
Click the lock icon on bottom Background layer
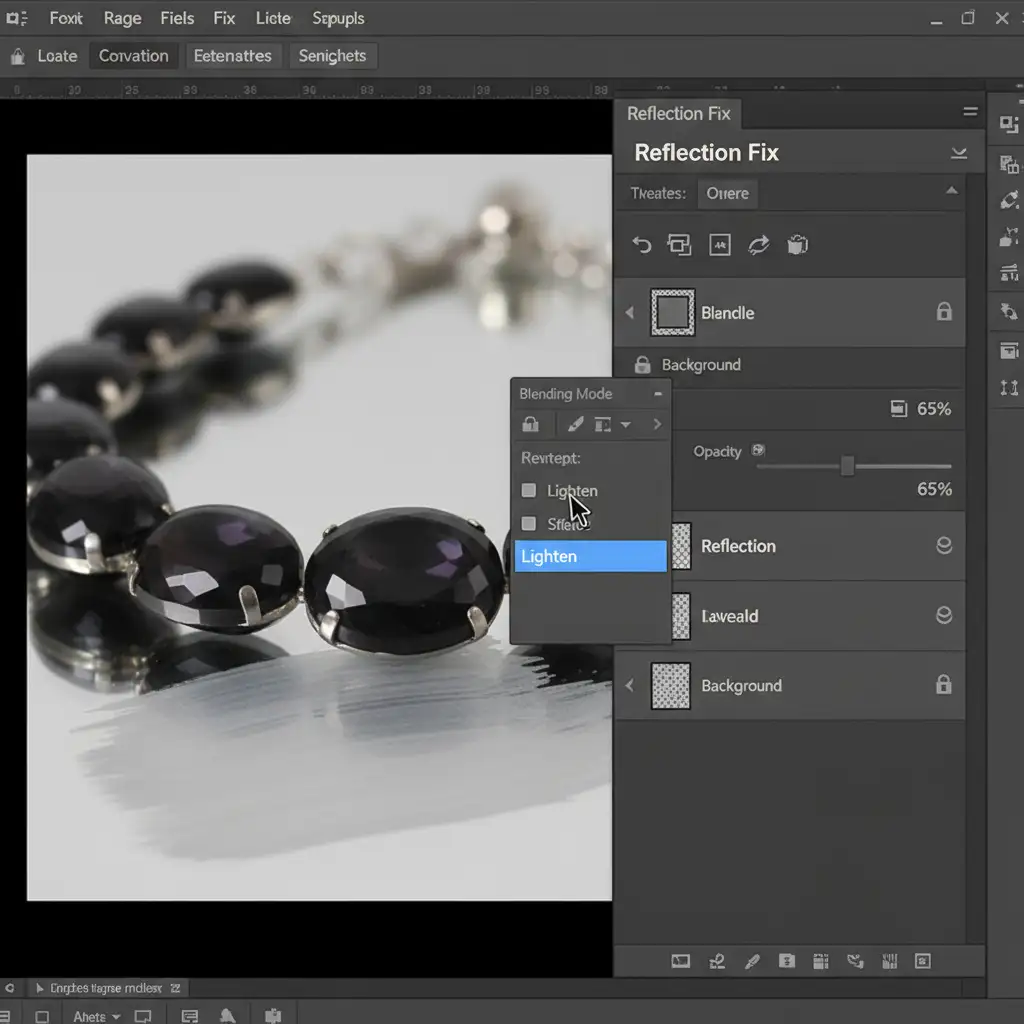coord(943,685)
